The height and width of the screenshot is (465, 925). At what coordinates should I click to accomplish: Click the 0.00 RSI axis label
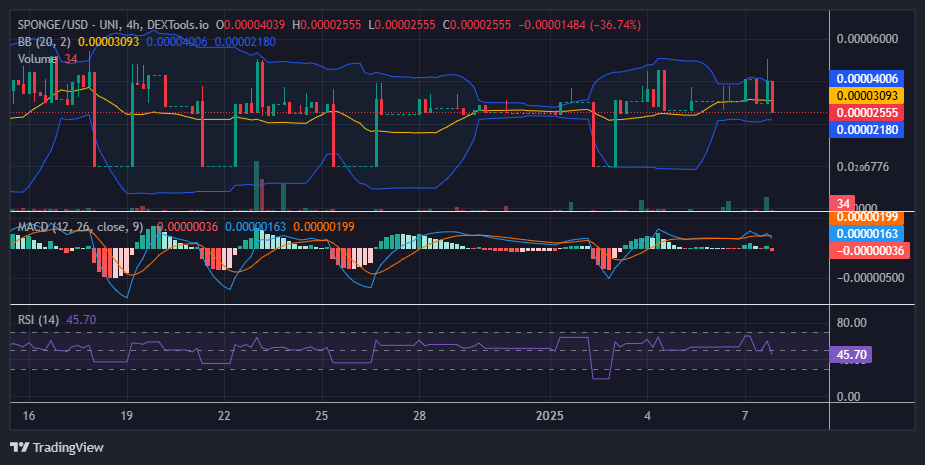[x=848, y=397]
